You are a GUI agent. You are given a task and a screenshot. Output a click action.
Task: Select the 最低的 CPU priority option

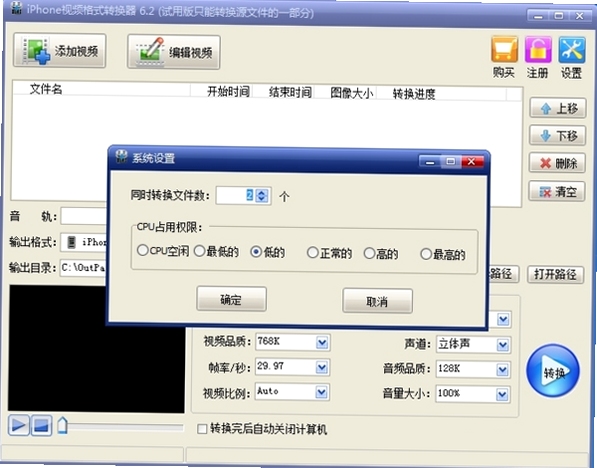pos(200,251)
